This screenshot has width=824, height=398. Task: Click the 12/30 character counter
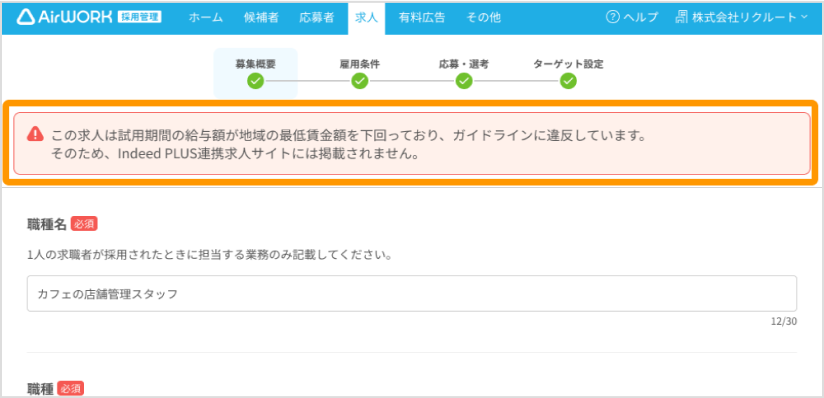pyautogui.click(x=784, y=321)
